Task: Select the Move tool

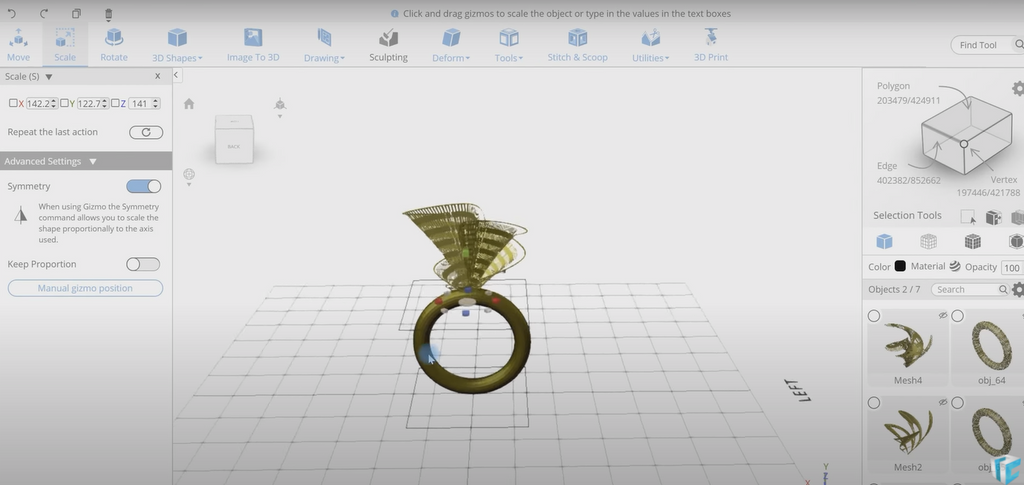Action: [18, 45]
